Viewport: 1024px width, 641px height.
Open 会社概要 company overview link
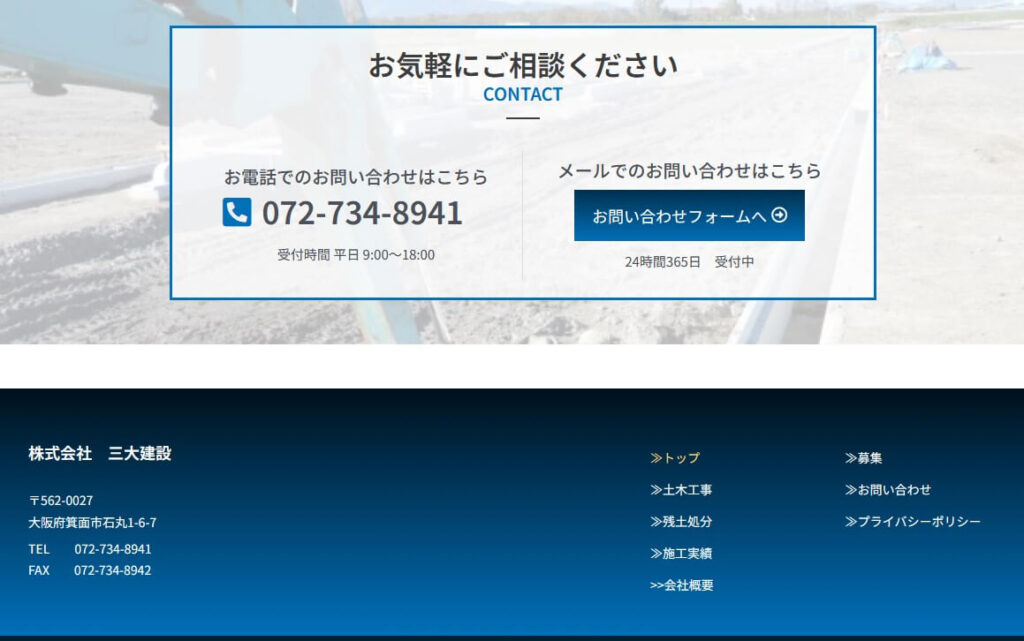pyautogui.click(x=682, y=586)
